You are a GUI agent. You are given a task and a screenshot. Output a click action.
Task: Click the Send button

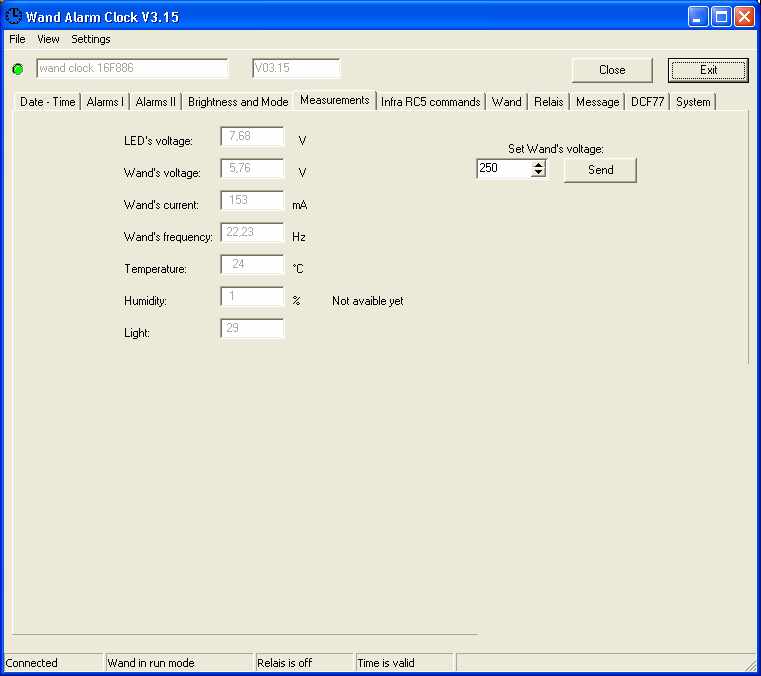(600, 170)
